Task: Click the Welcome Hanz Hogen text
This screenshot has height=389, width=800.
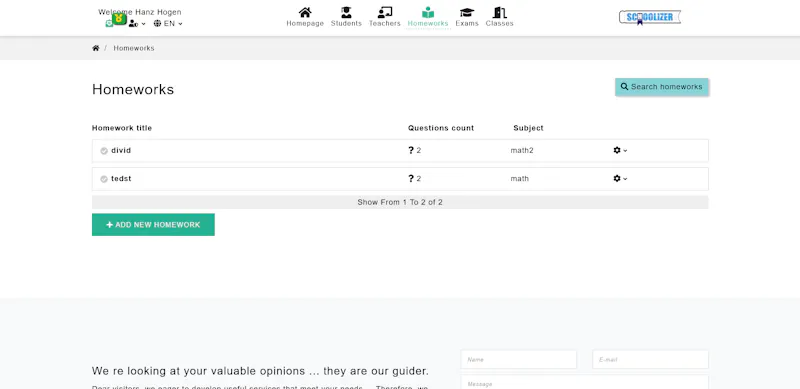Action: point(140,12)
